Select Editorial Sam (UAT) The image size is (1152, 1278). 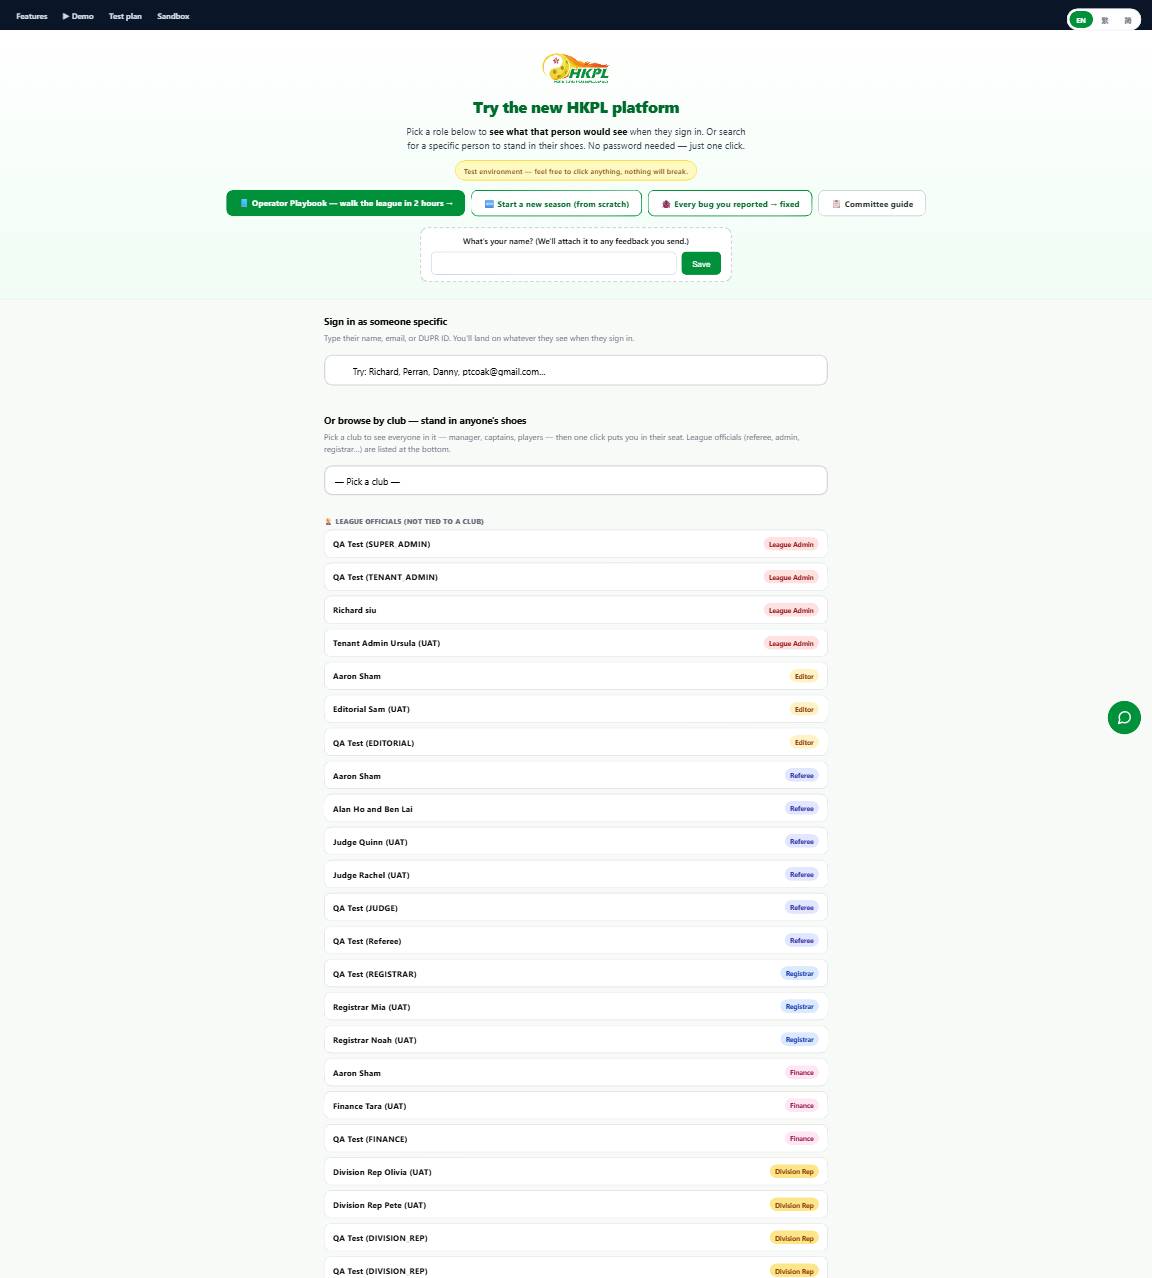coord(576,709)
